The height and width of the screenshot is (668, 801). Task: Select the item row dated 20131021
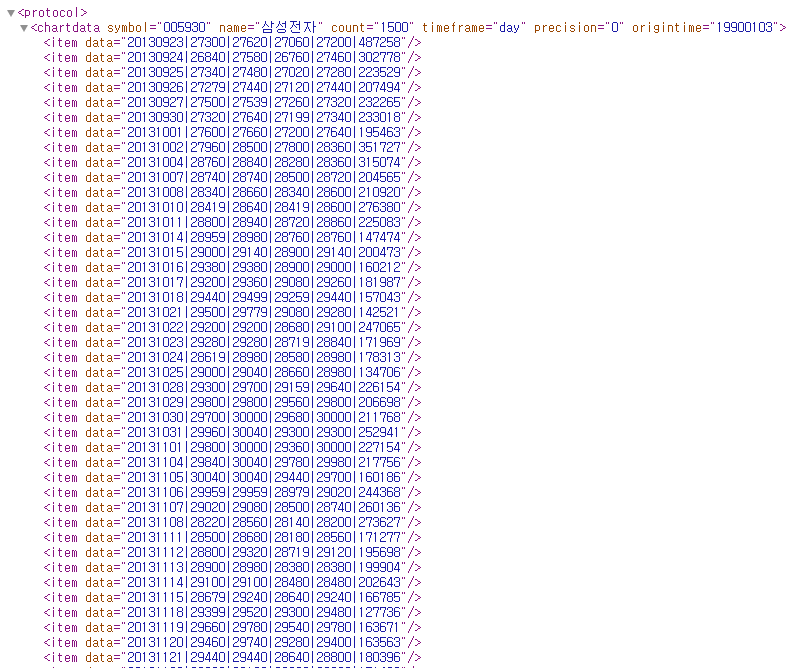pos(232,313)
